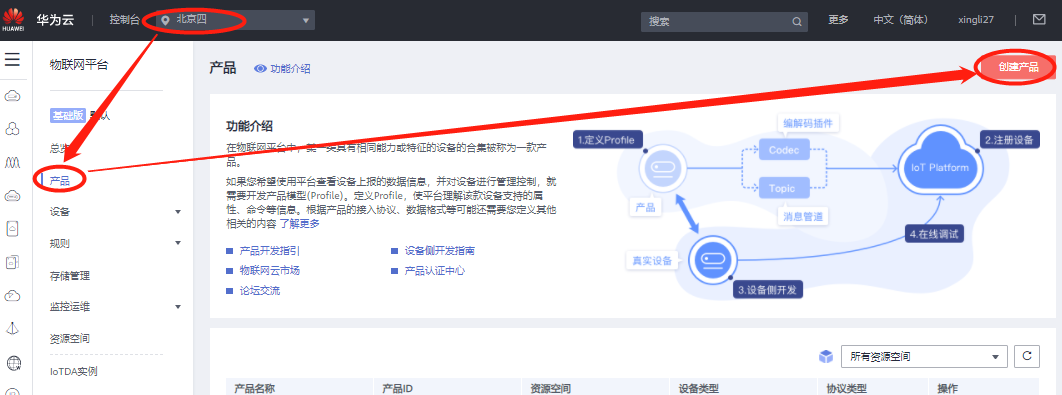This screenshot has height=395, width=1062.
Task: Click the 创建产品 button
Action: (x=1018, y=66)
